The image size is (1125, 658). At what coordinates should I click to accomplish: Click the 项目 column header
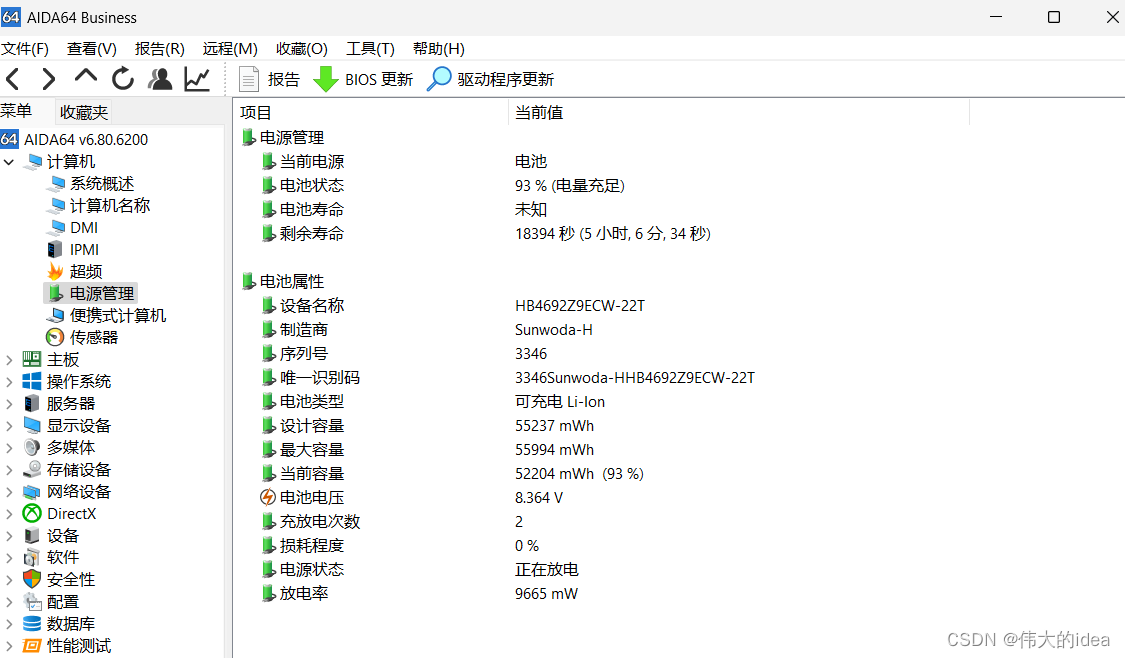pyautogui.click(x=371, y=113)
